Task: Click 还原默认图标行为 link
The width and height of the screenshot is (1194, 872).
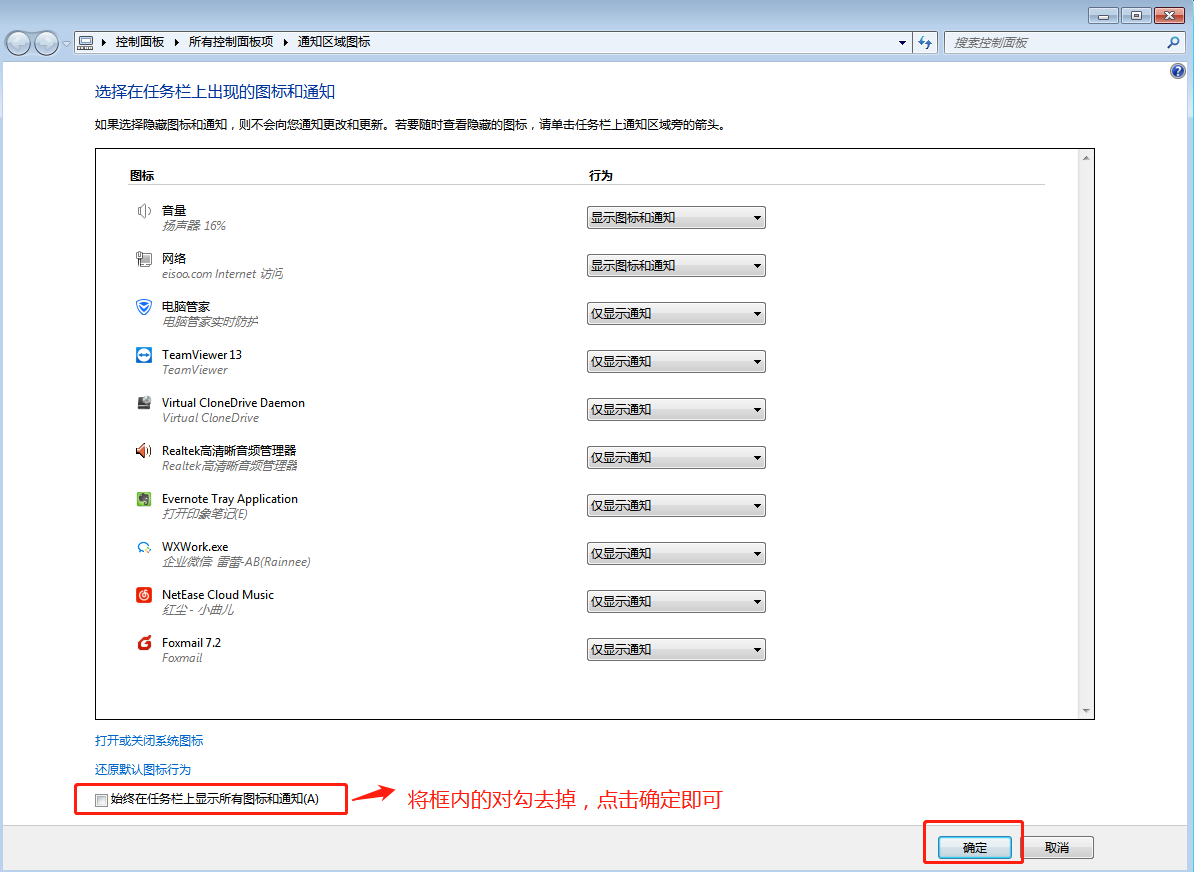Action: click(x=143, y=769)
